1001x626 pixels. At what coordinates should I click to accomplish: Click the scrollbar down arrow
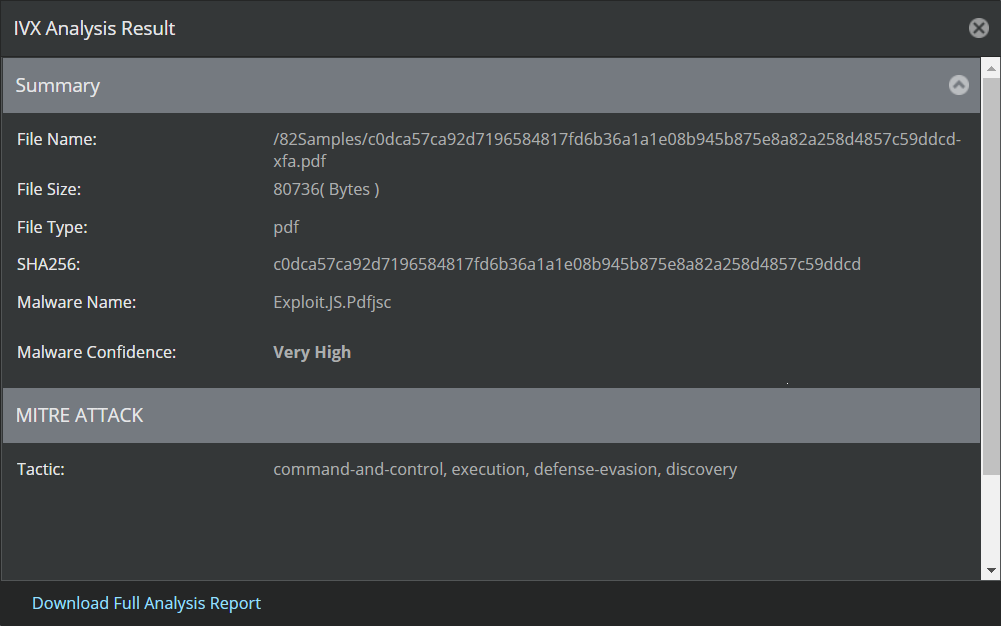click(x=991, y=570)
